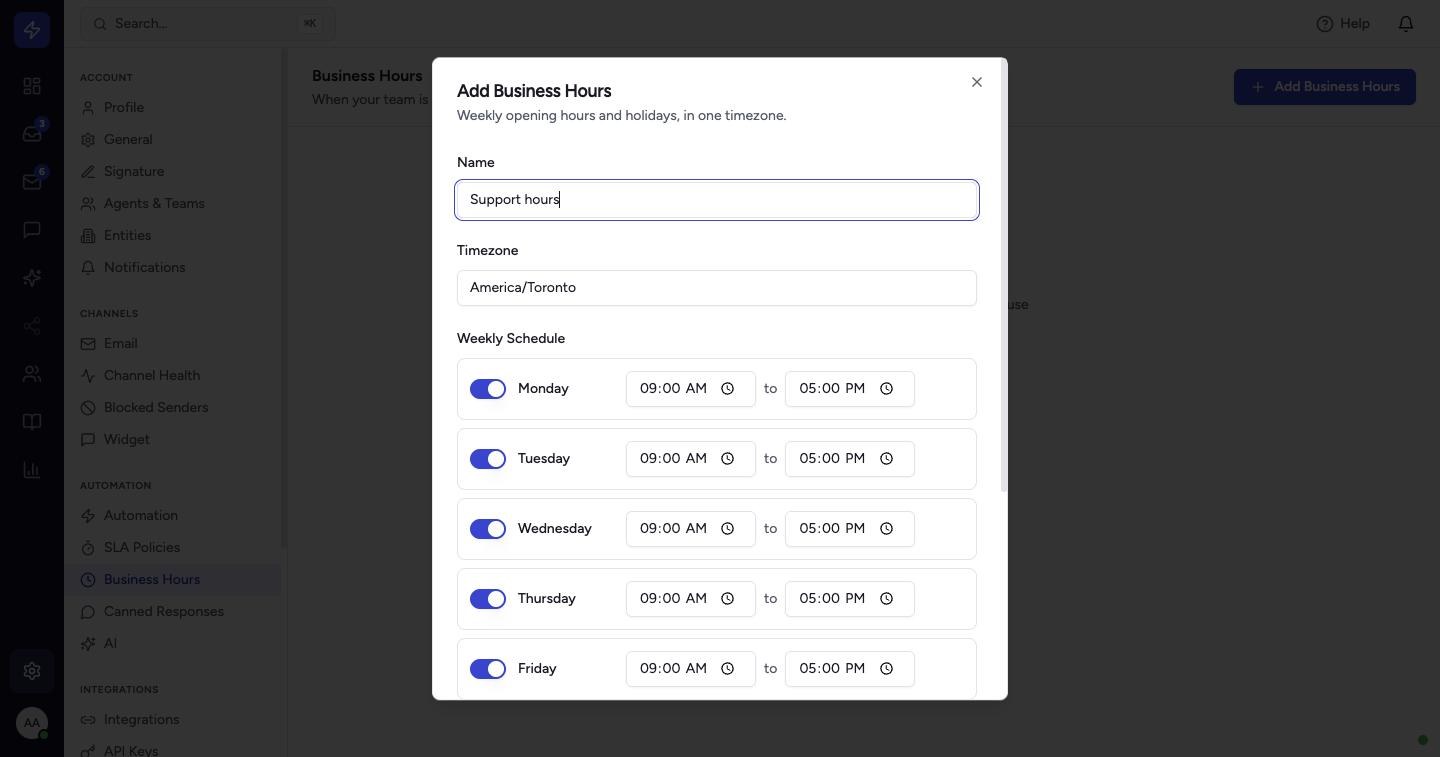
Task: Switch off the Thursday toggle
Action: 488,599
